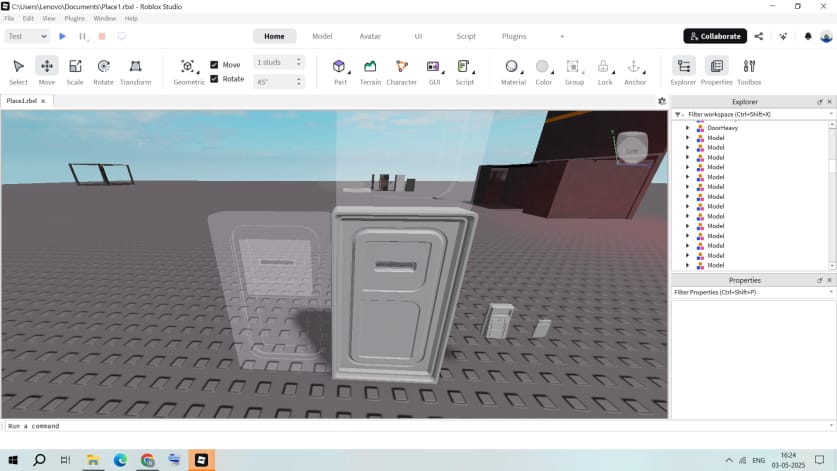The width and height of the screenshot is (837, 471).
Task: Open the Character tool
Action: tap(401, 71)
